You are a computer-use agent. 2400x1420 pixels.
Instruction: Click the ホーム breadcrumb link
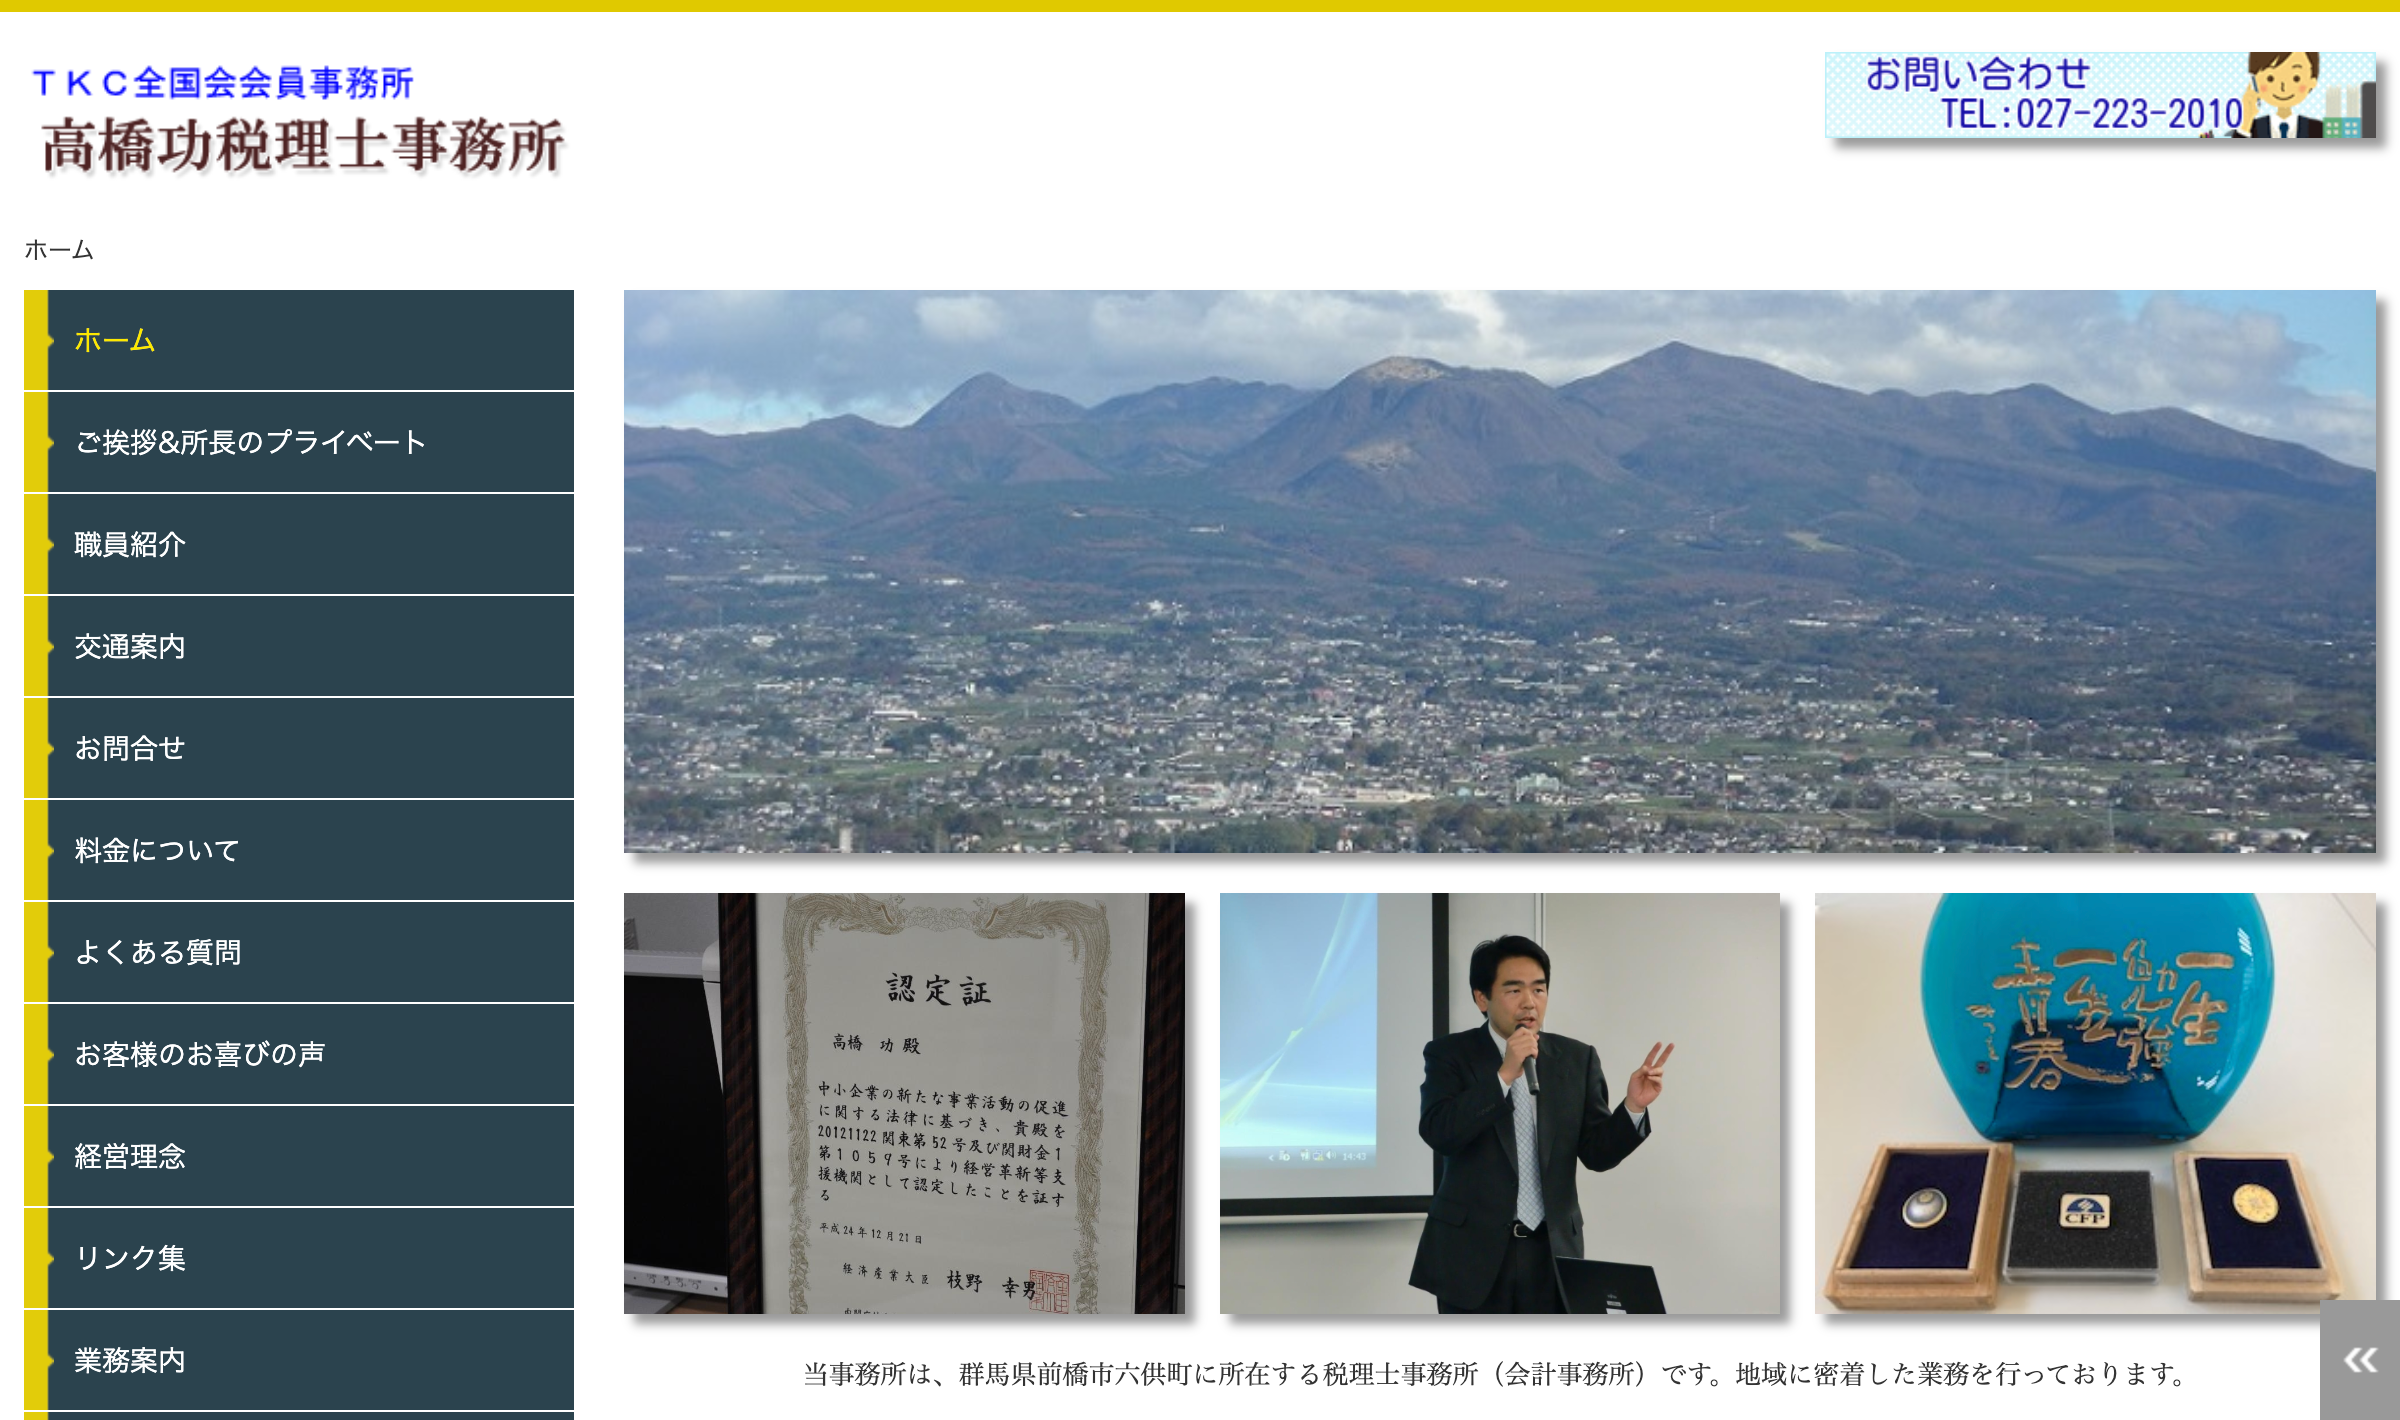coord(59,250)
